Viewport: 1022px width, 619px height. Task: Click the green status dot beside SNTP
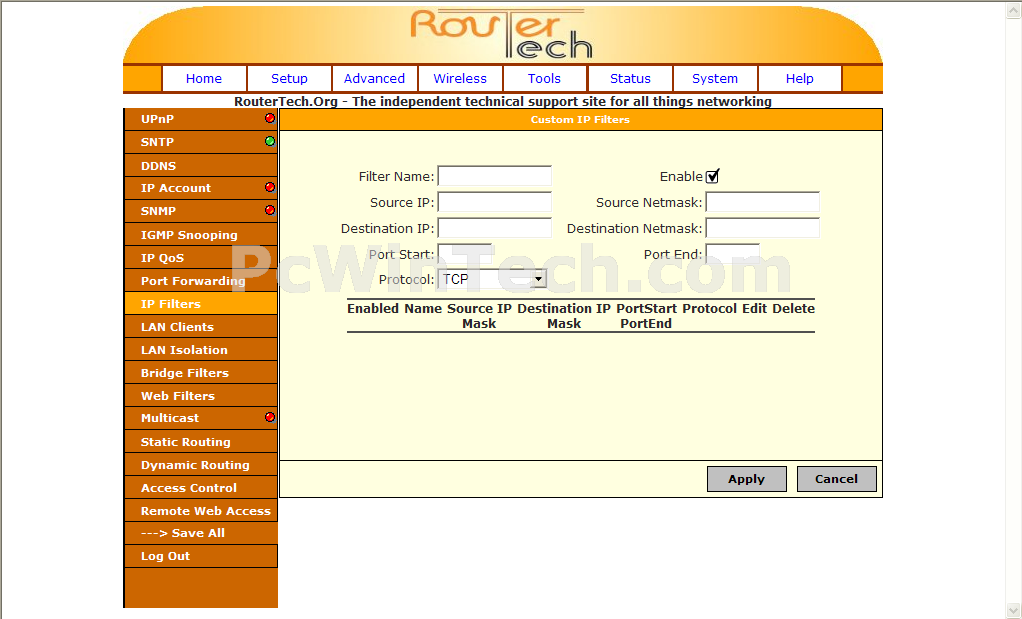[270, 141]
